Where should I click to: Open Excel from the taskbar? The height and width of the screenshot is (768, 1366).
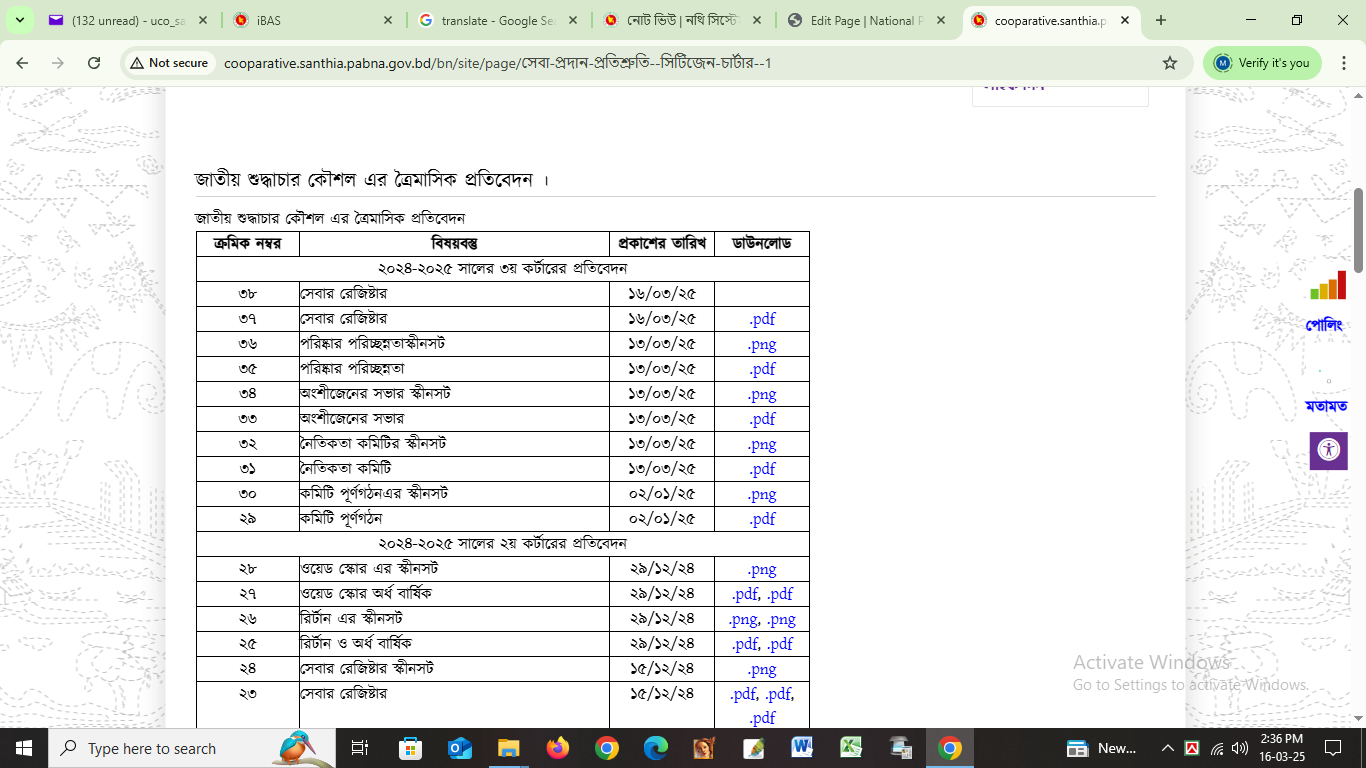[x=851, y=748]
